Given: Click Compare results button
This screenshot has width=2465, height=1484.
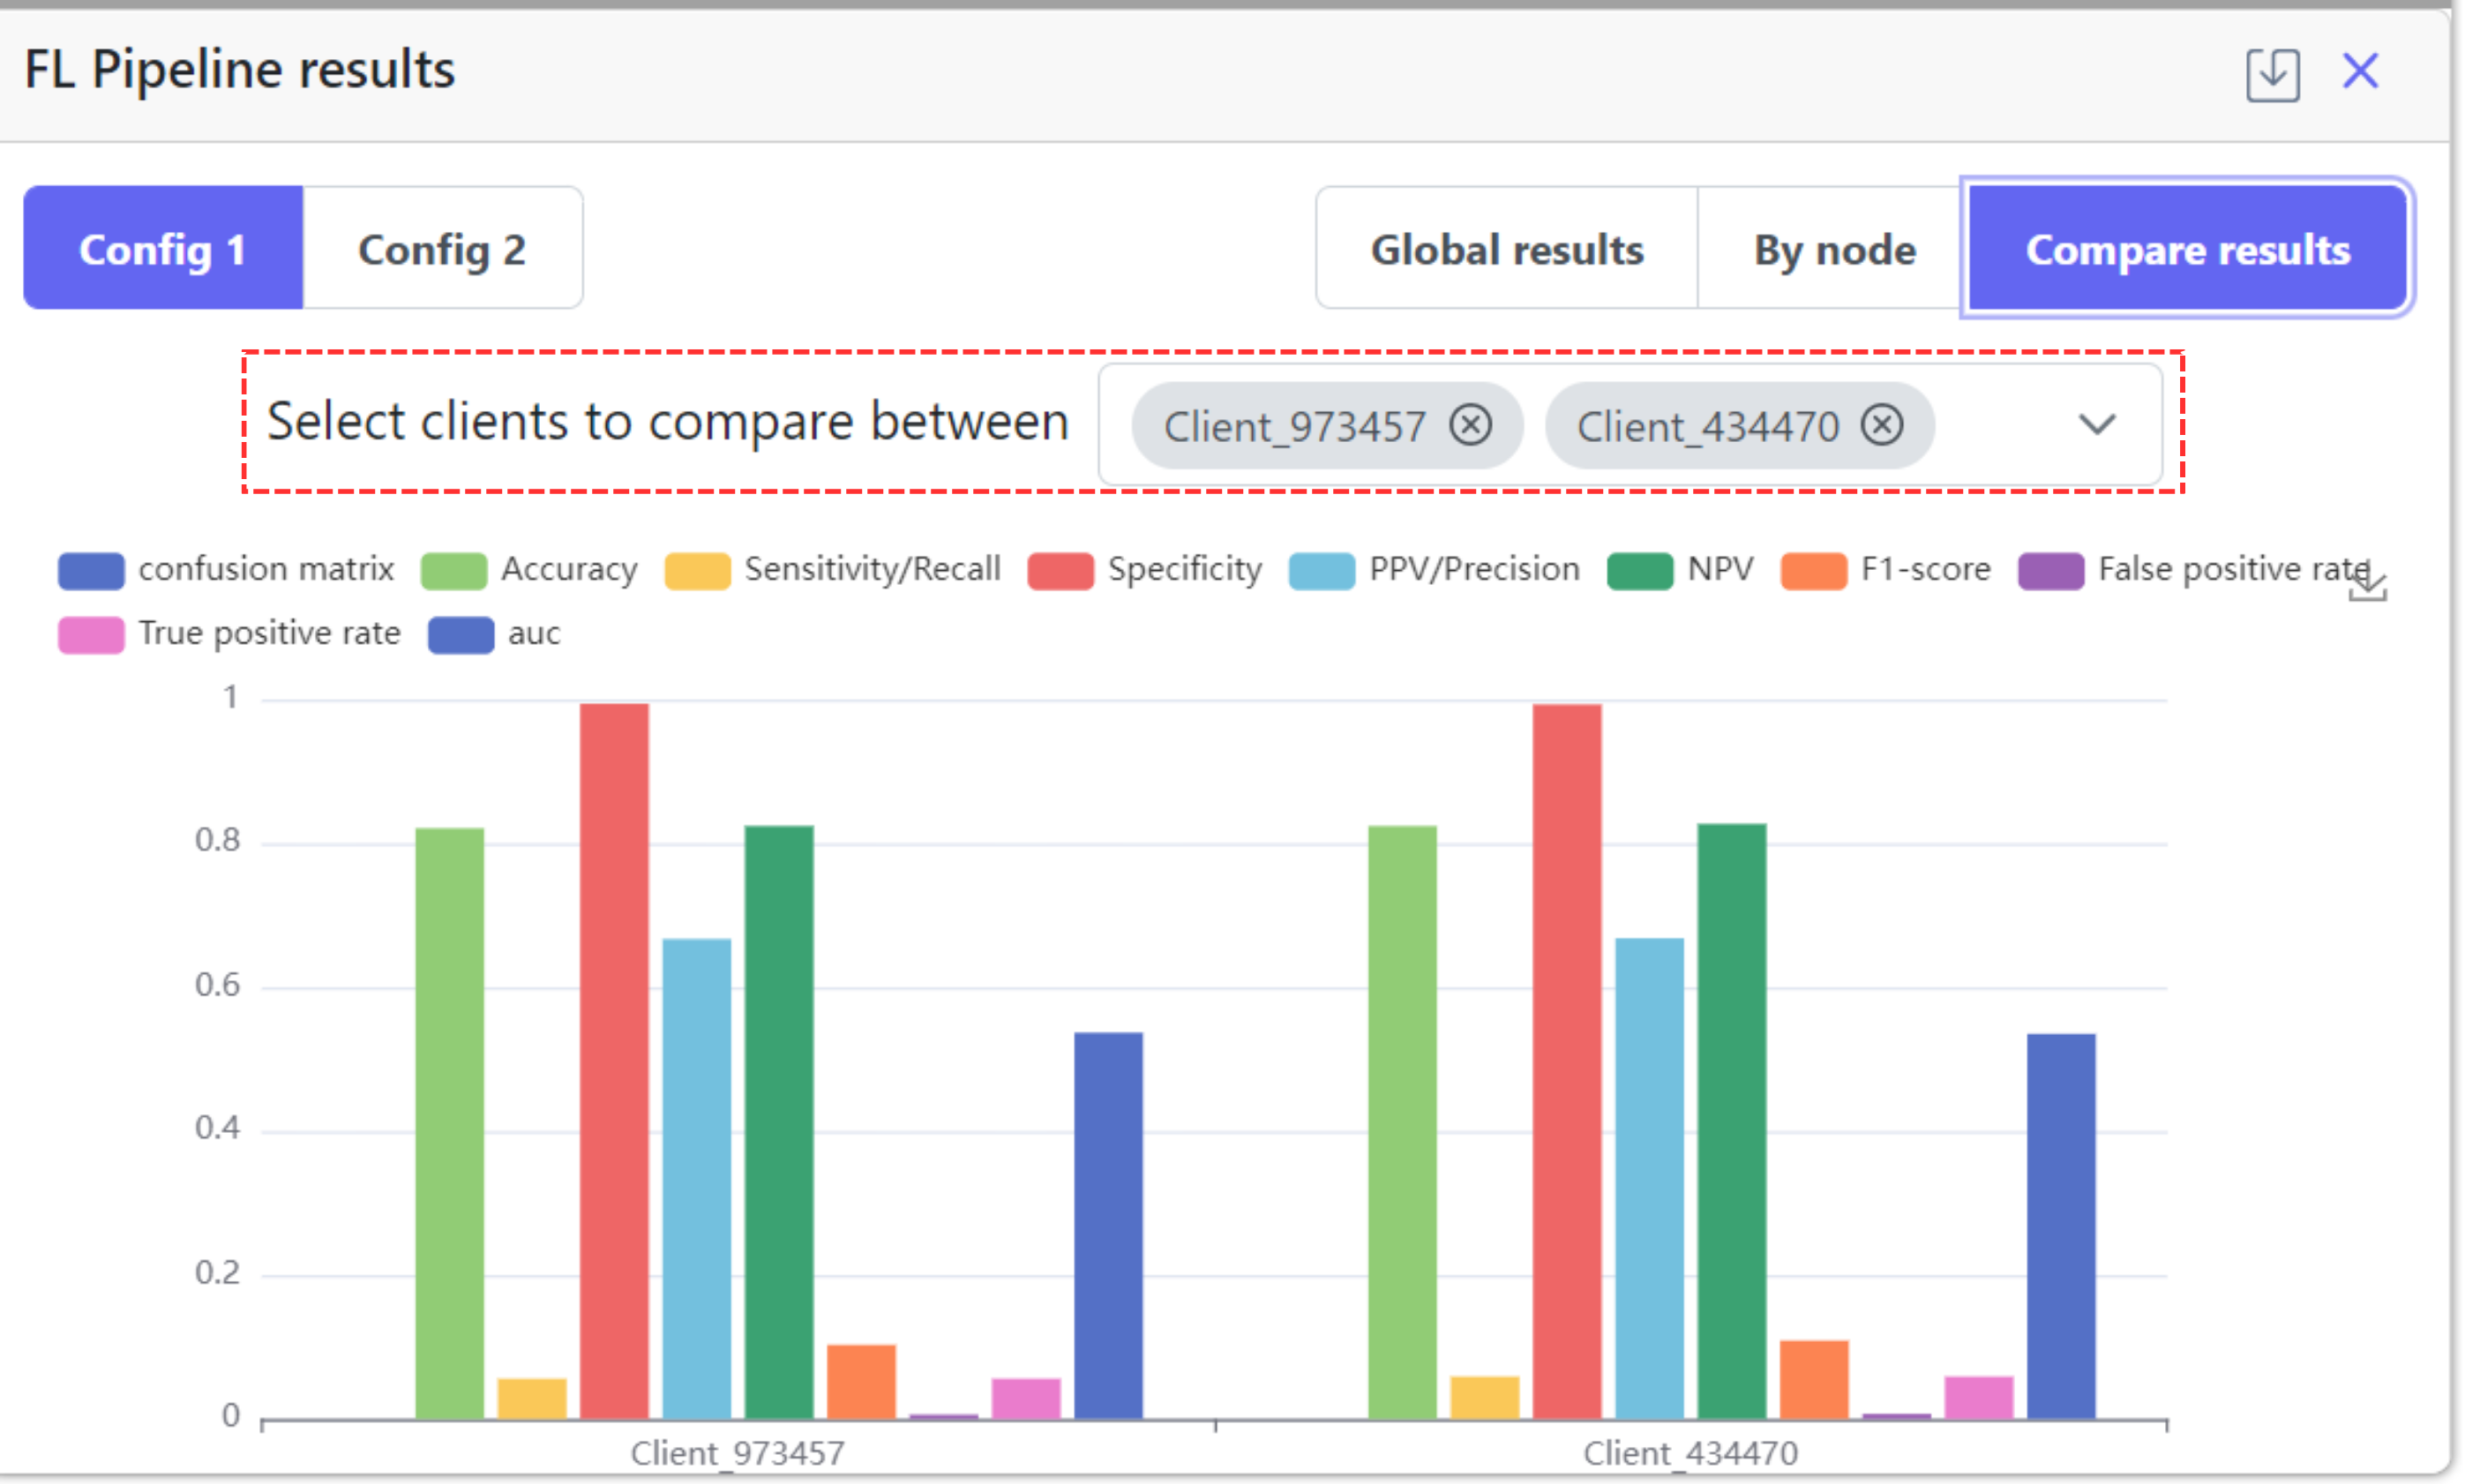Looking at the screenshot, I should tap(2187, 249).
